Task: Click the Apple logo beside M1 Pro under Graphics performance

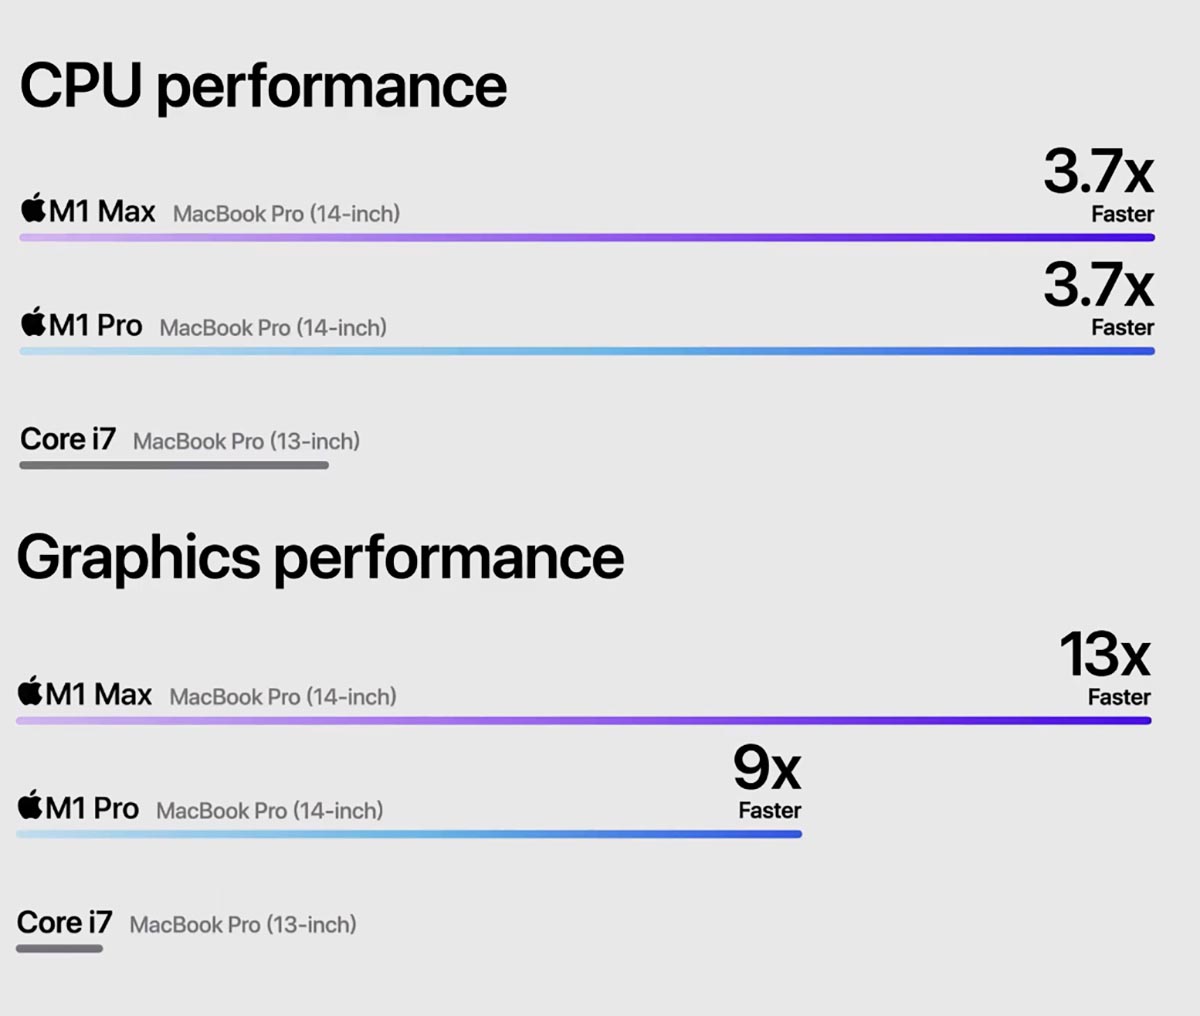Action: click(31, 805)
